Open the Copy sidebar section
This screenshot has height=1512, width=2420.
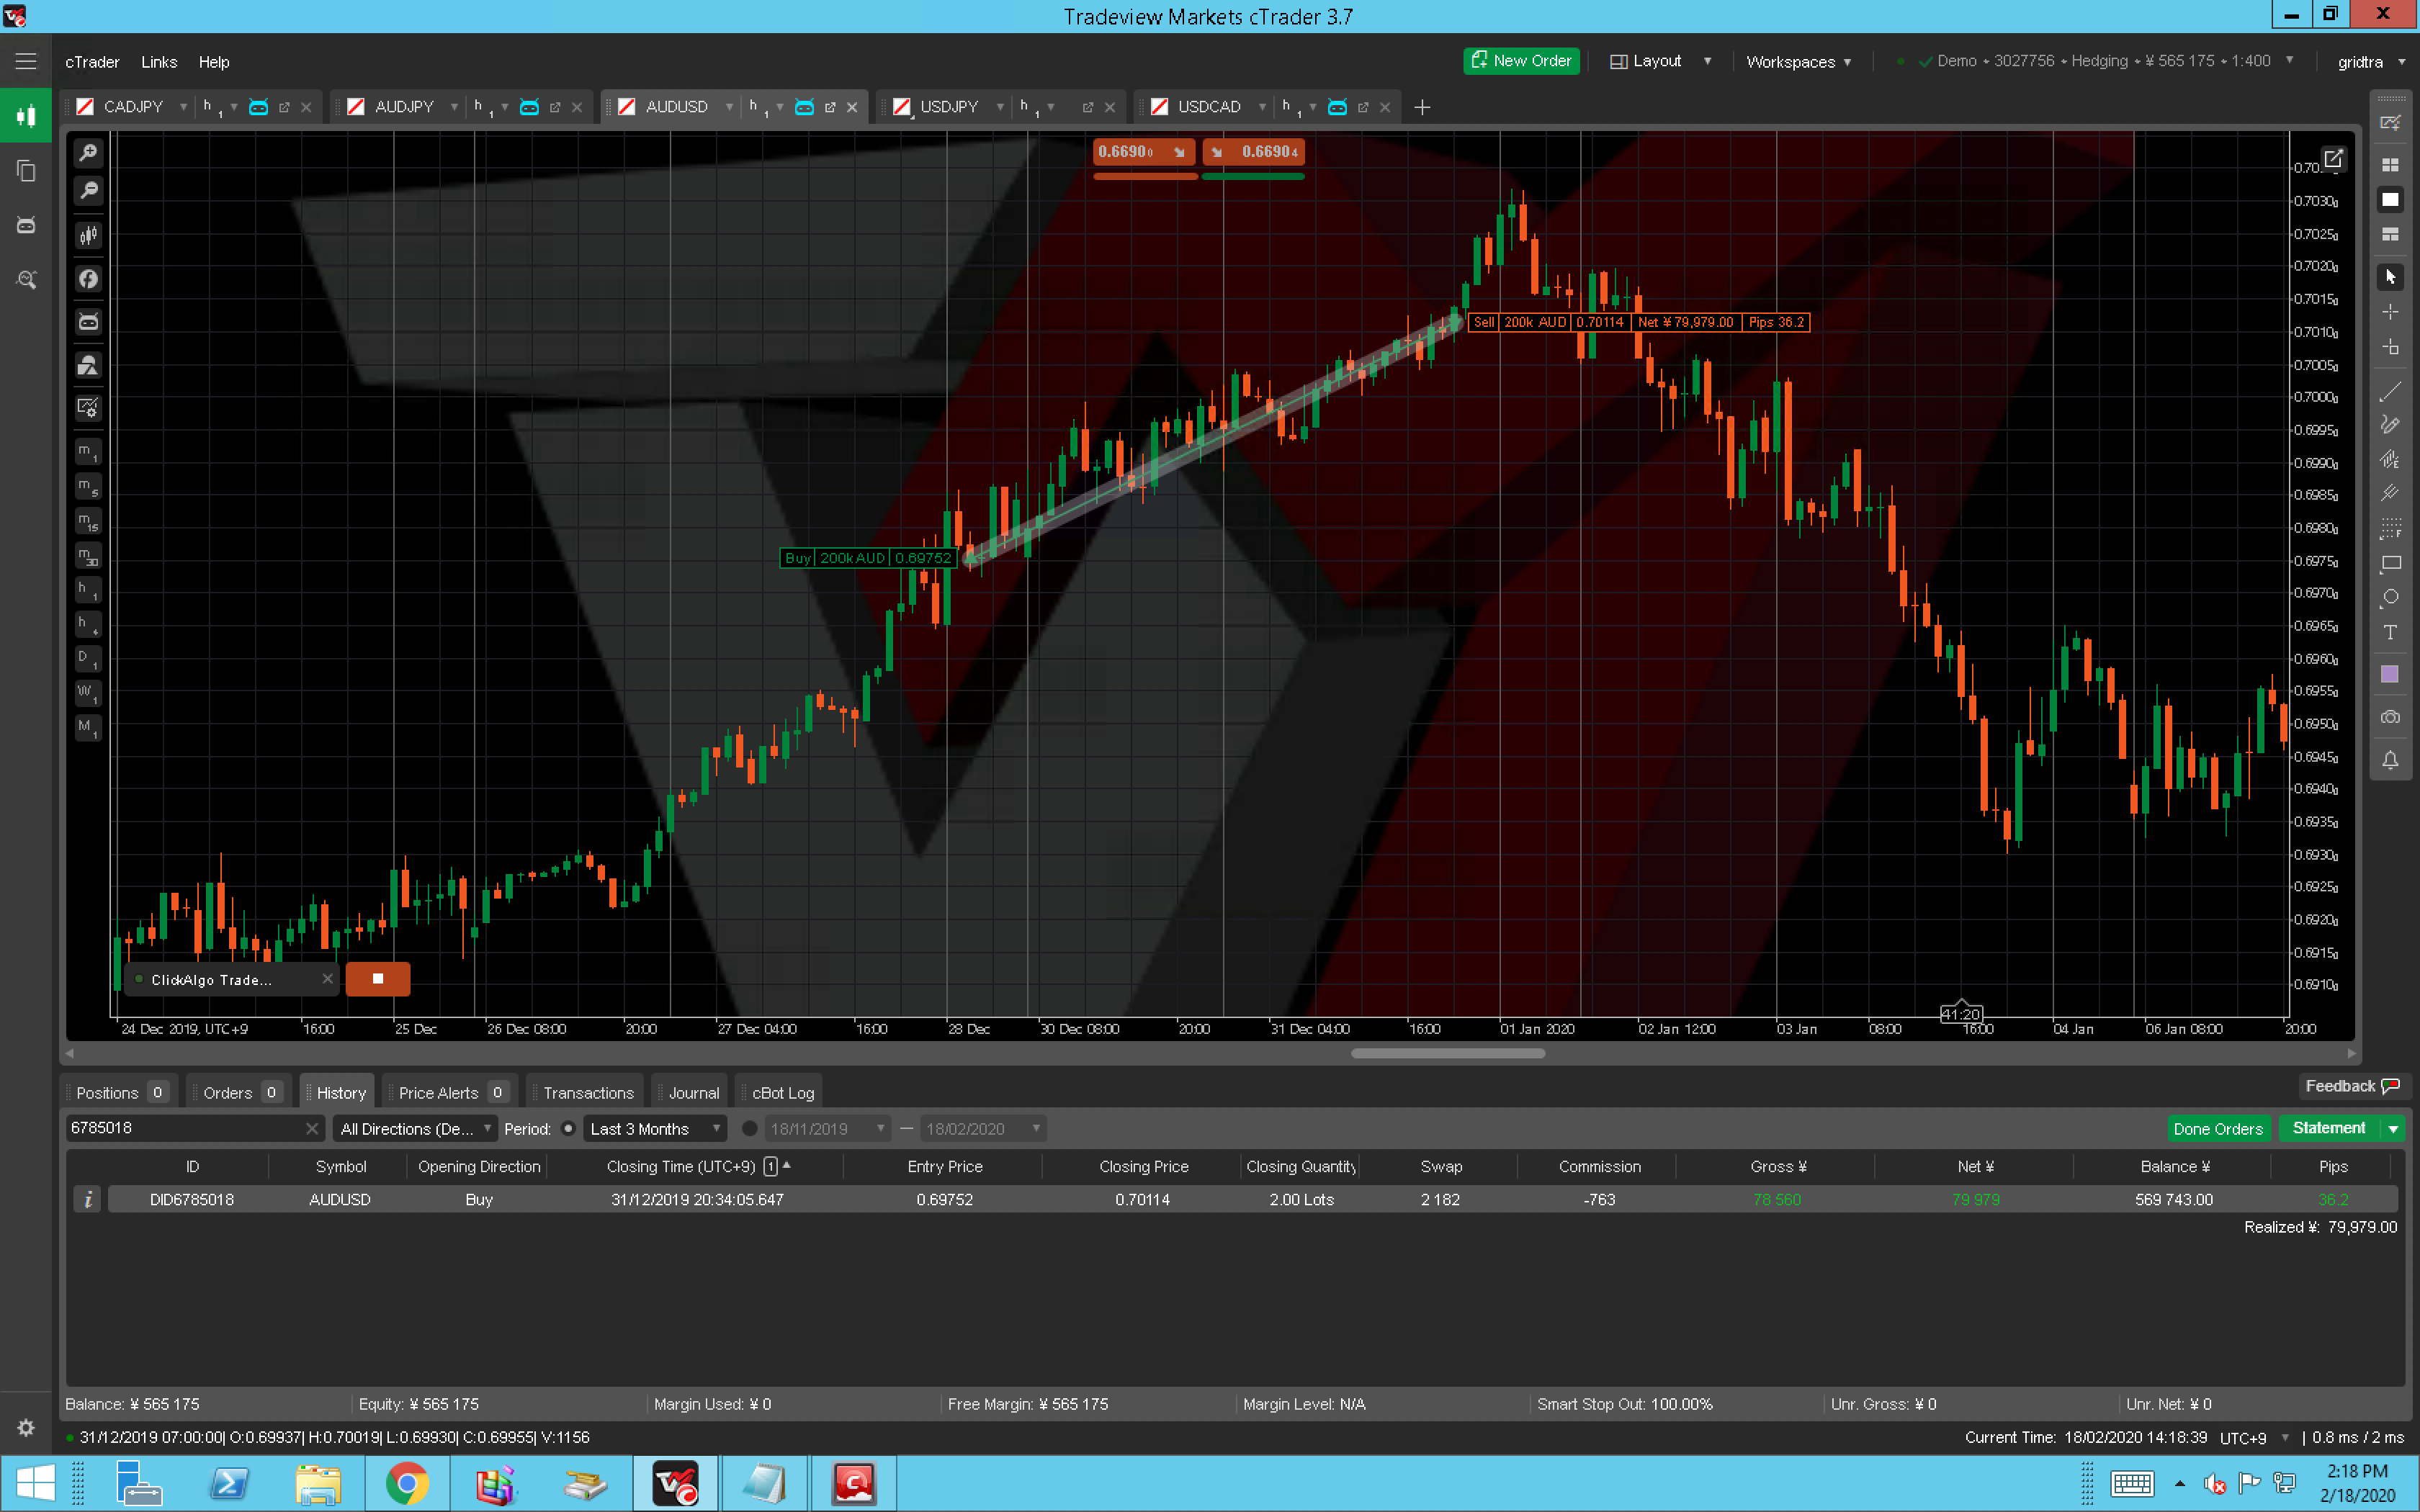[26, 171]
